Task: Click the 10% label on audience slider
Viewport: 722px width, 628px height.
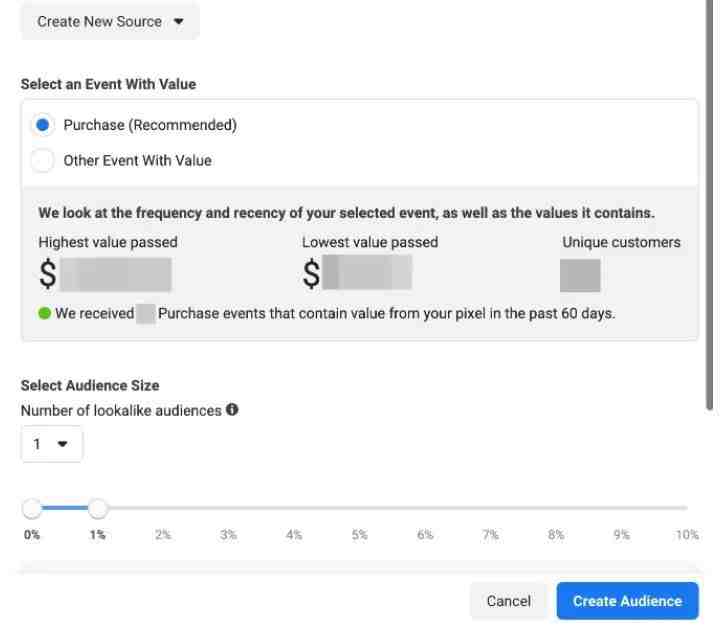Action: click(687, 535)
